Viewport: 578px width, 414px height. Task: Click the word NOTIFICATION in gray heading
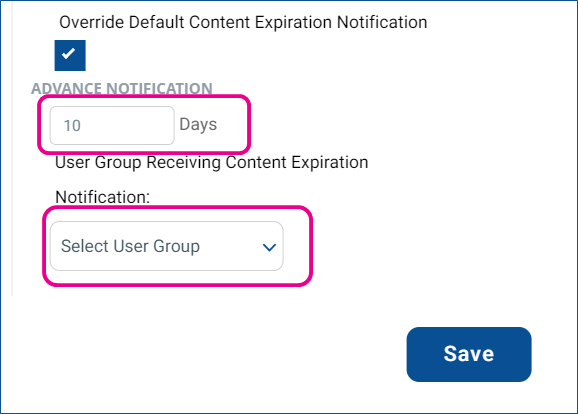tap(159, 88)
